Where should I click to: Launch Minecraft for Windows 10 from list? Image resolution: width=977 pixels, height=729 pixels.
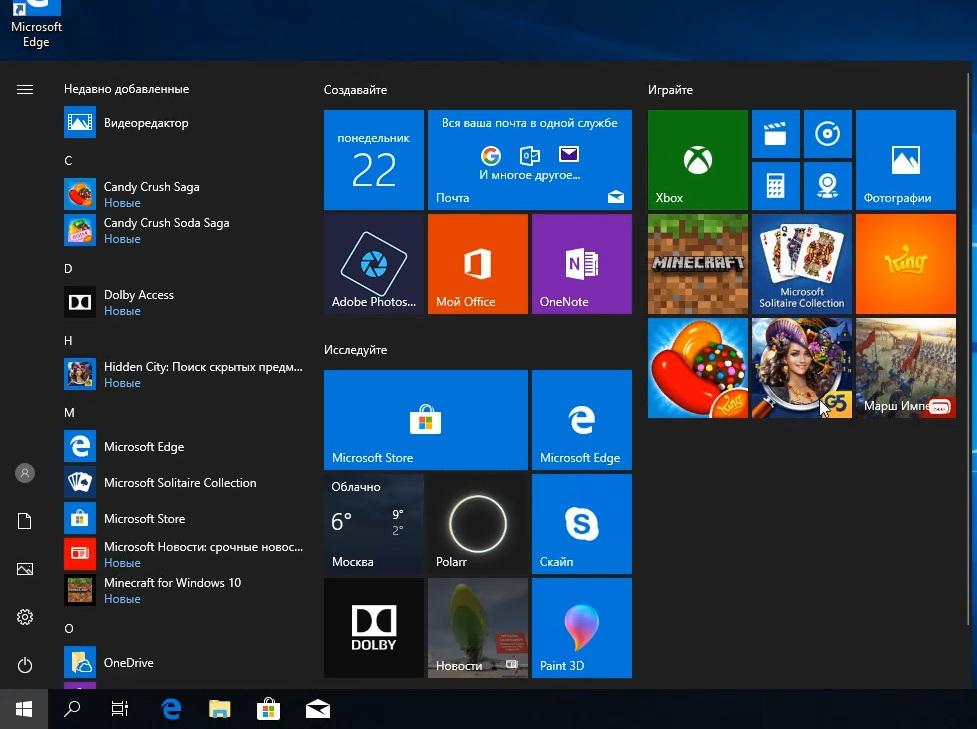pyautogui.click(x=184, y=590)
